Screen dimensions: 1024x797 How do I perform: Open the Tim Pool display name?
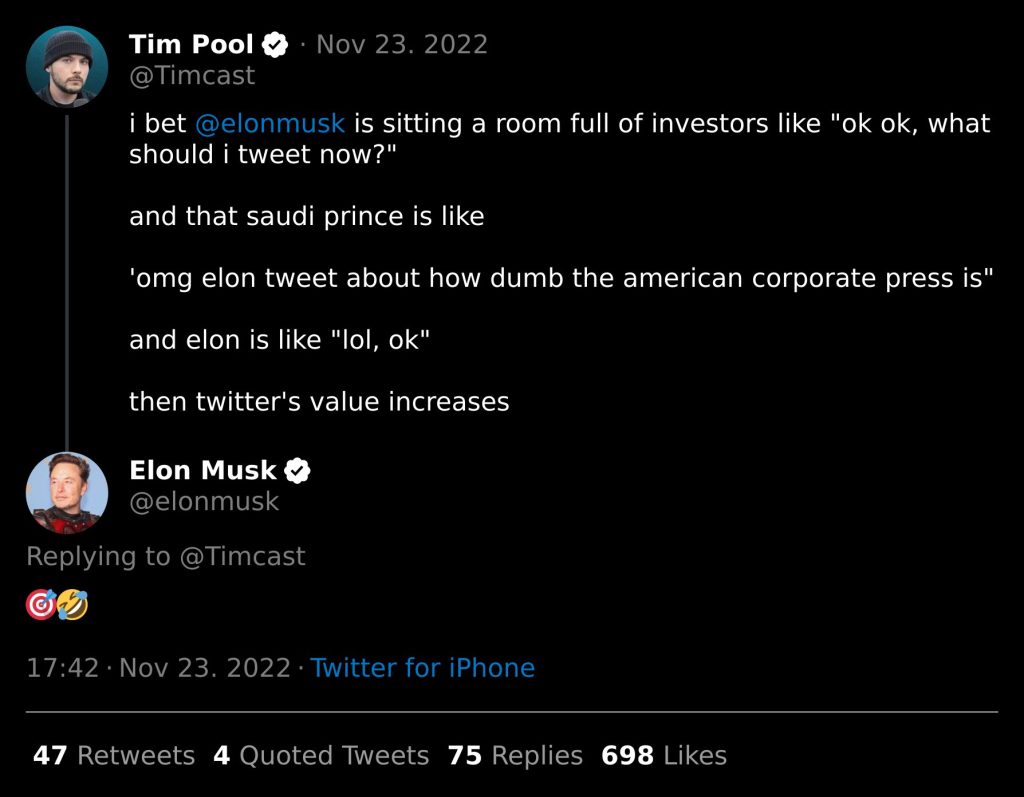[191, 45]
